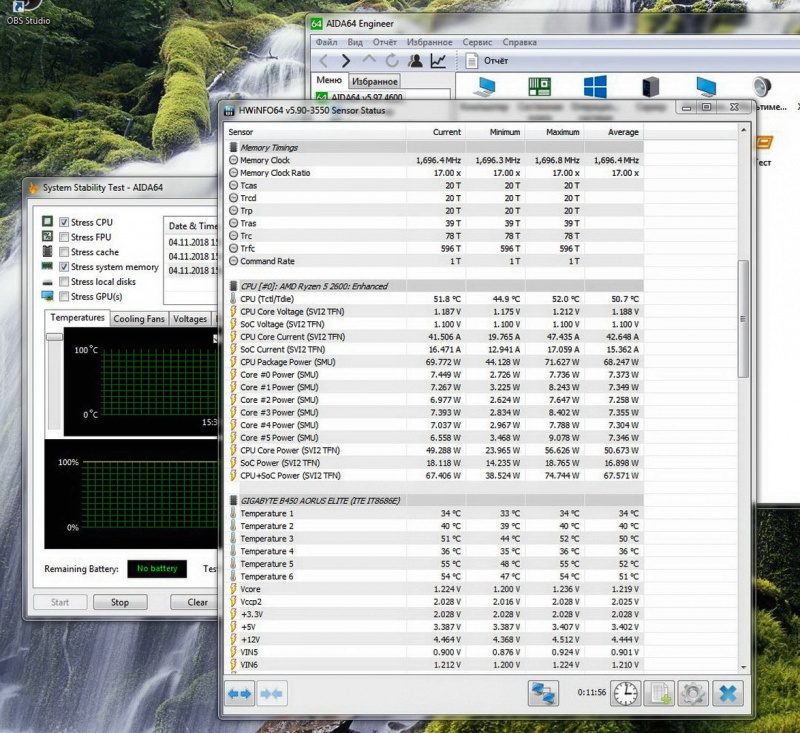The width and height of the screenshot is (800, 733).
Task: Click the logging sheet icon in HWiNFO64
Action: tap(659, 694)
